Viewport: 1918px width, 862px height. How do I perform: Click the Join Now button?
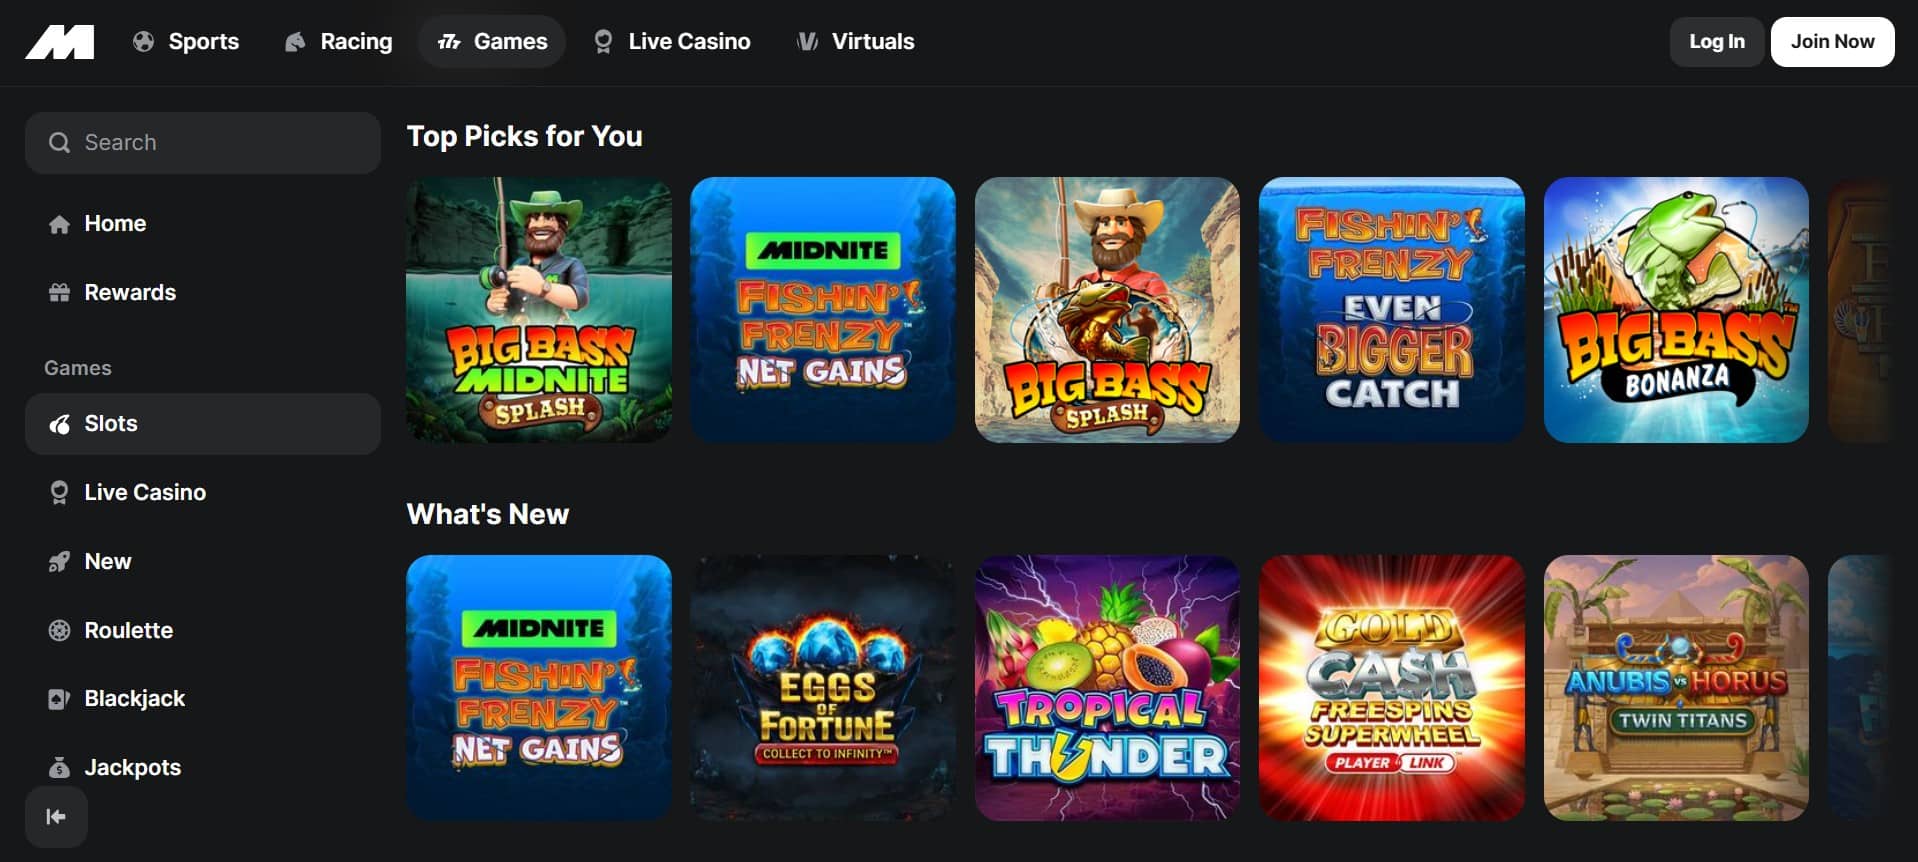tap(1832, 42)
